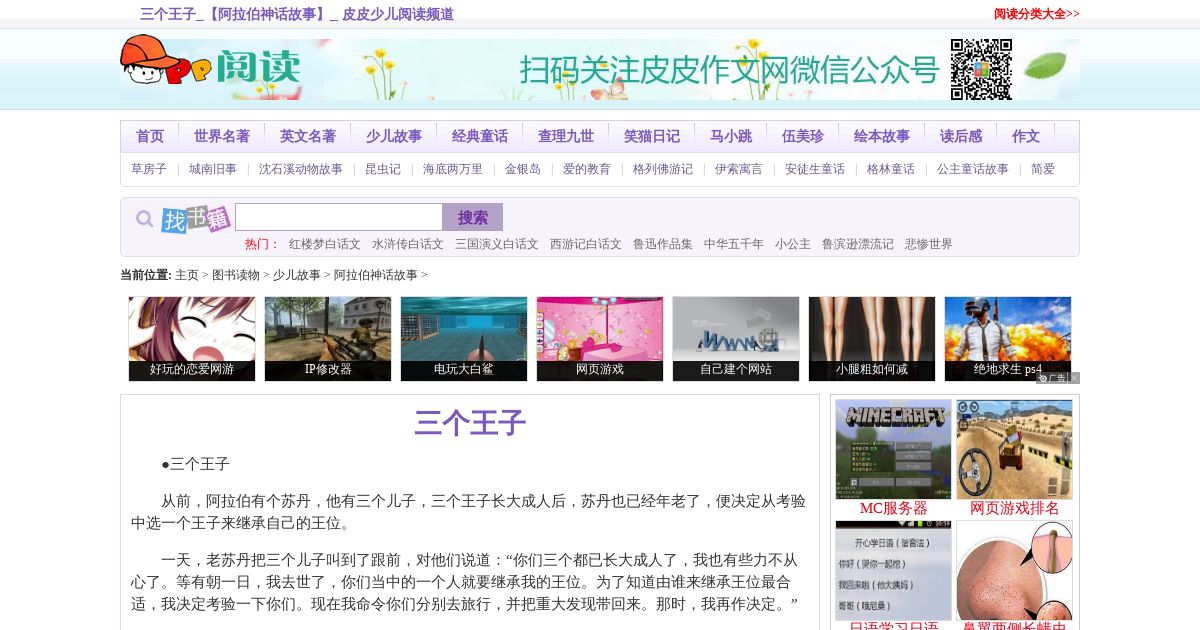Screen dimensions: 1200x630
Task: Go to 昆虫记 link
Action: coord(383,169)
